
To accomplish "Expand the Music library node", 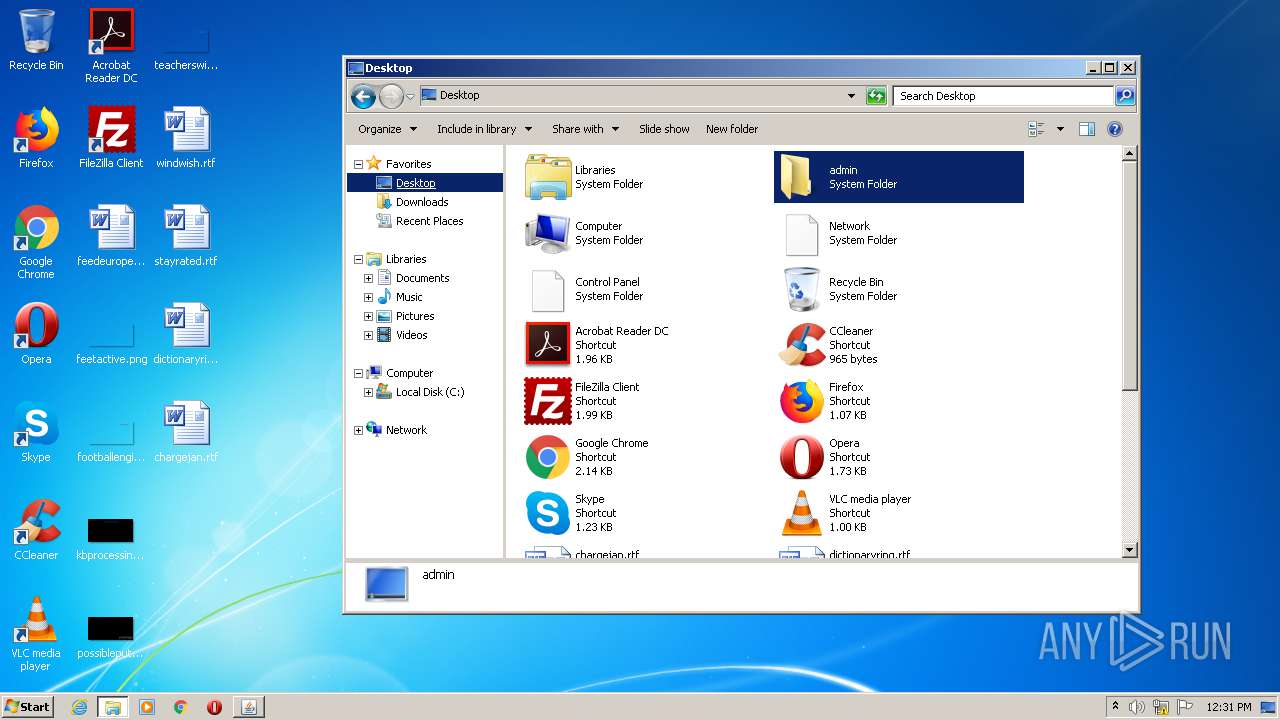I will 368,297.
